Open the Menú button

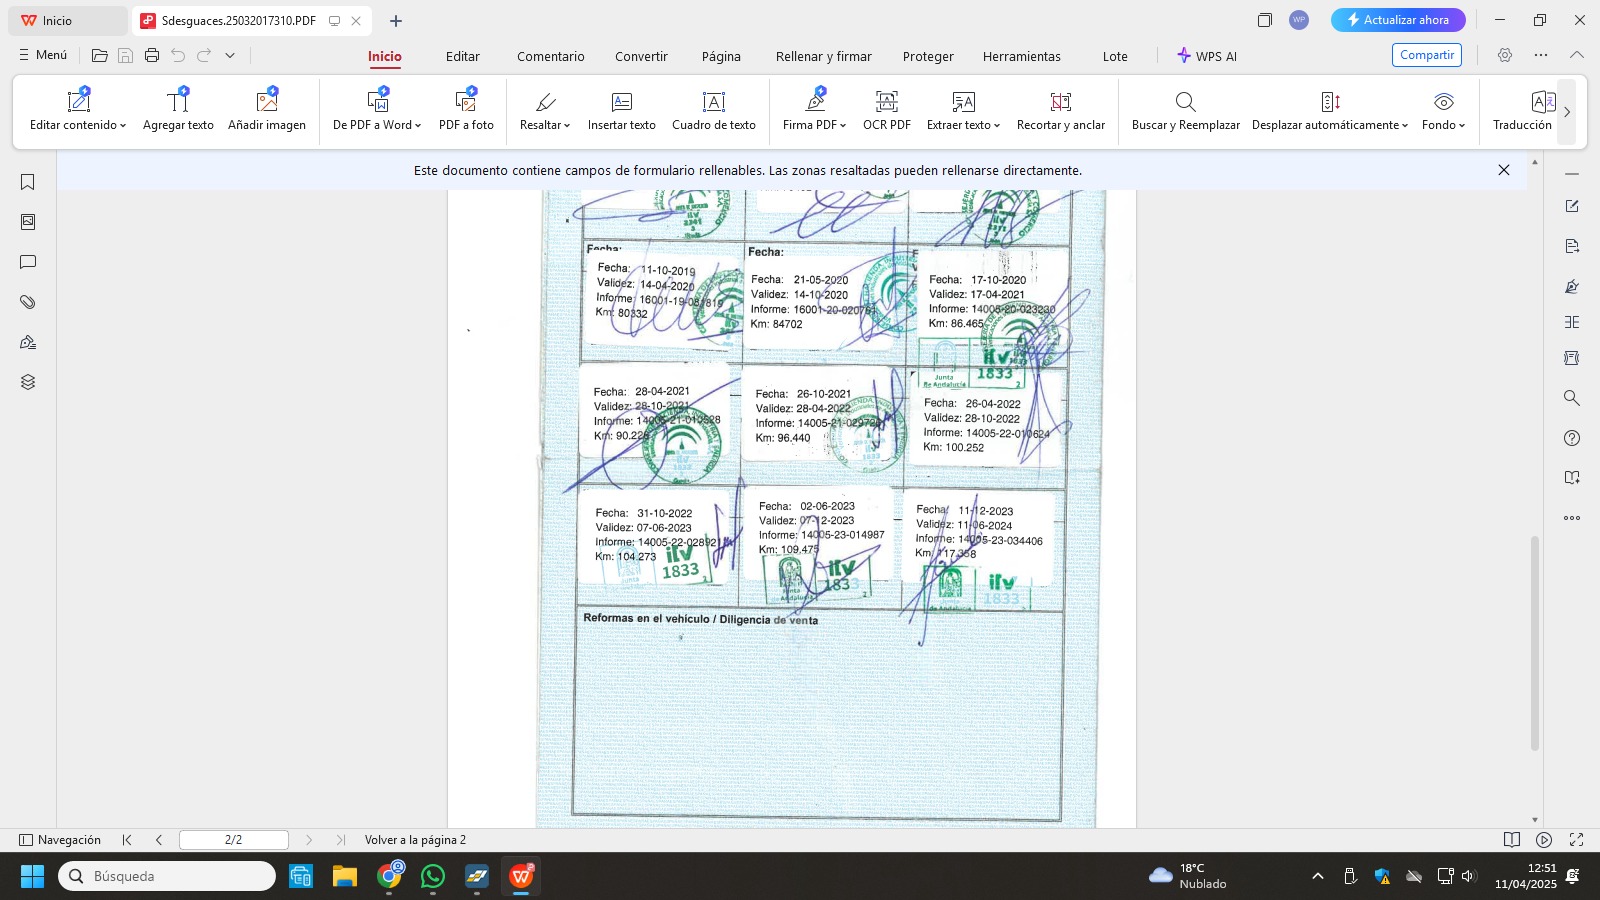pyautogui.click(x=43, y=55)
